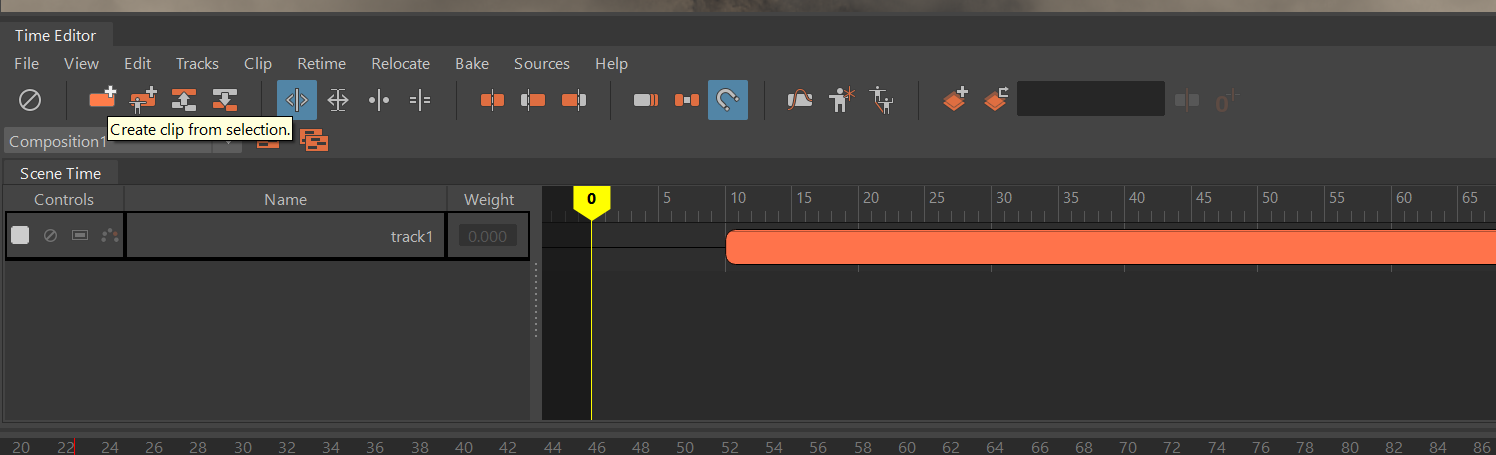This screenshot has width=1496, height=455.
Task: Toggle the snapping magnet icon
Action: click(728, 100)
